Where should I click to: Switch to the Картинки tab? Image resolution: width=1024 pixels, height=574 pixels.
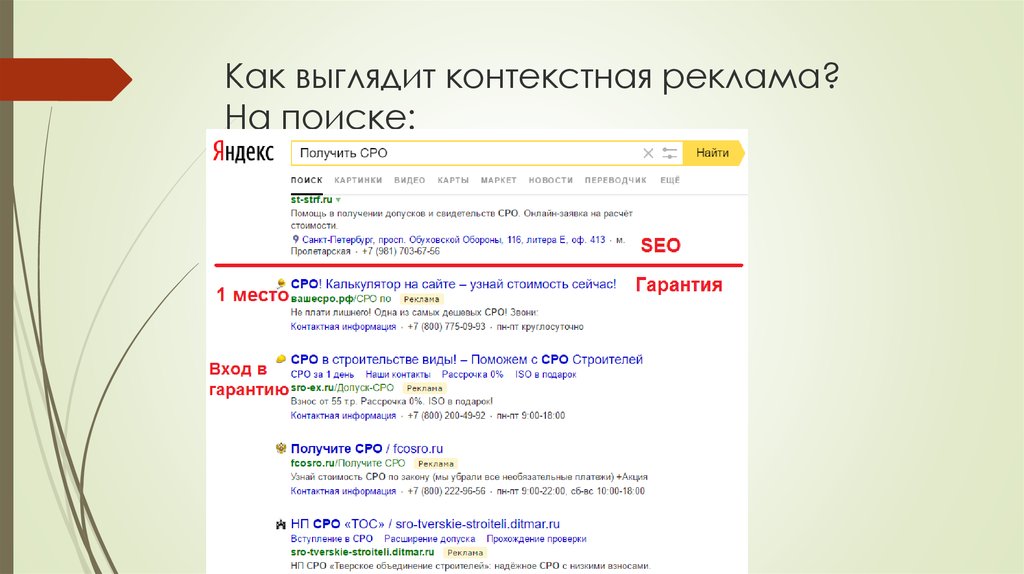pos(358,180)
